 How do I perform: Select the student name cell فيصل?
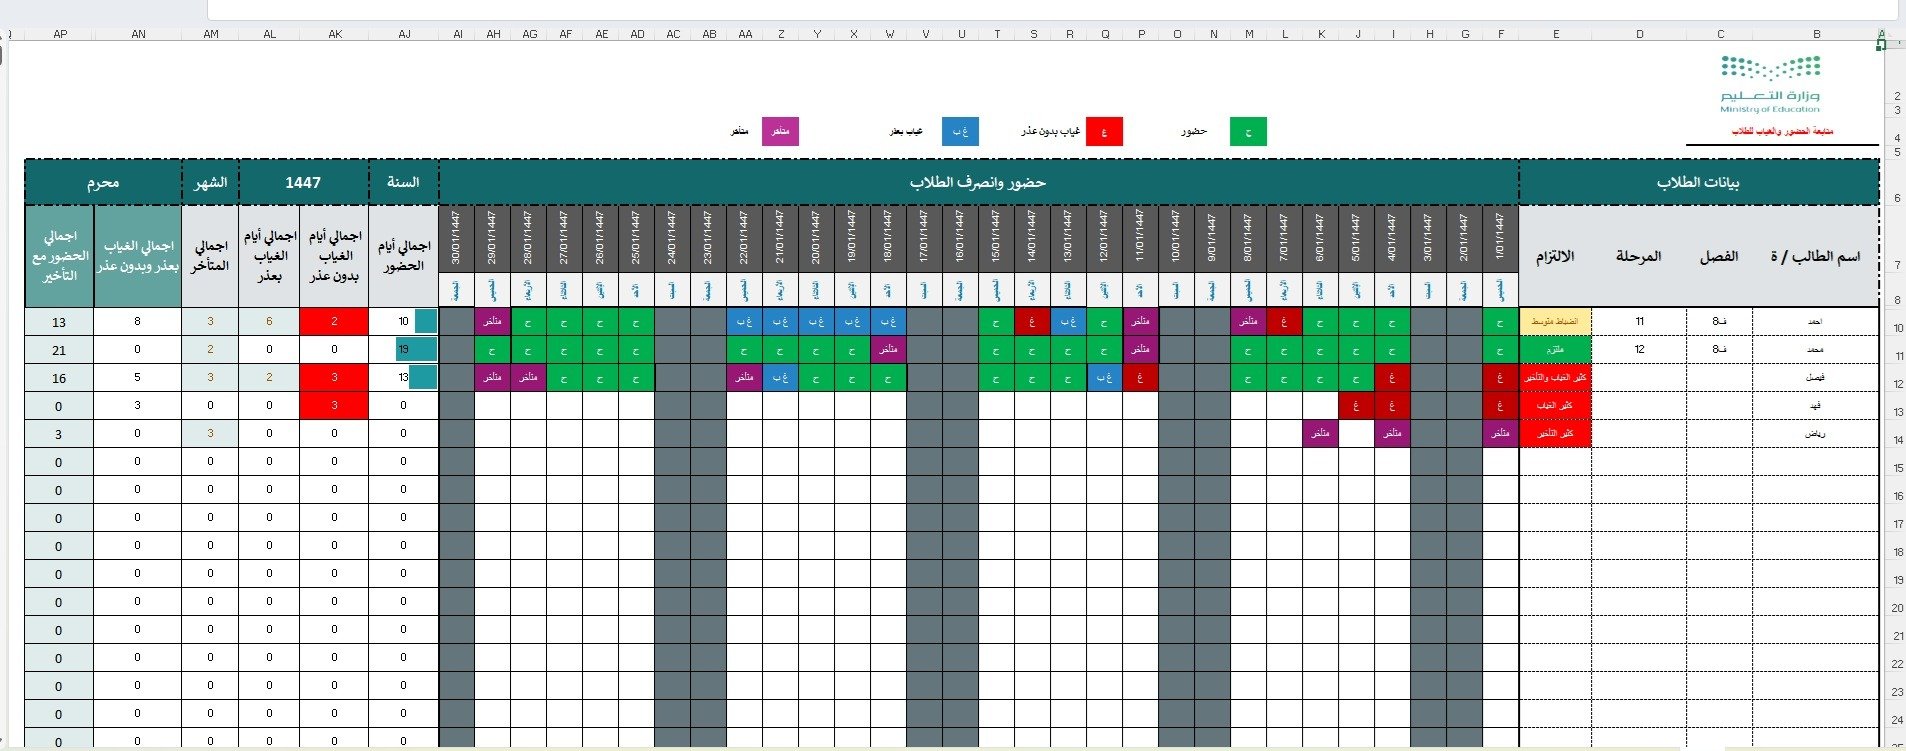(x=1815, y=378)
